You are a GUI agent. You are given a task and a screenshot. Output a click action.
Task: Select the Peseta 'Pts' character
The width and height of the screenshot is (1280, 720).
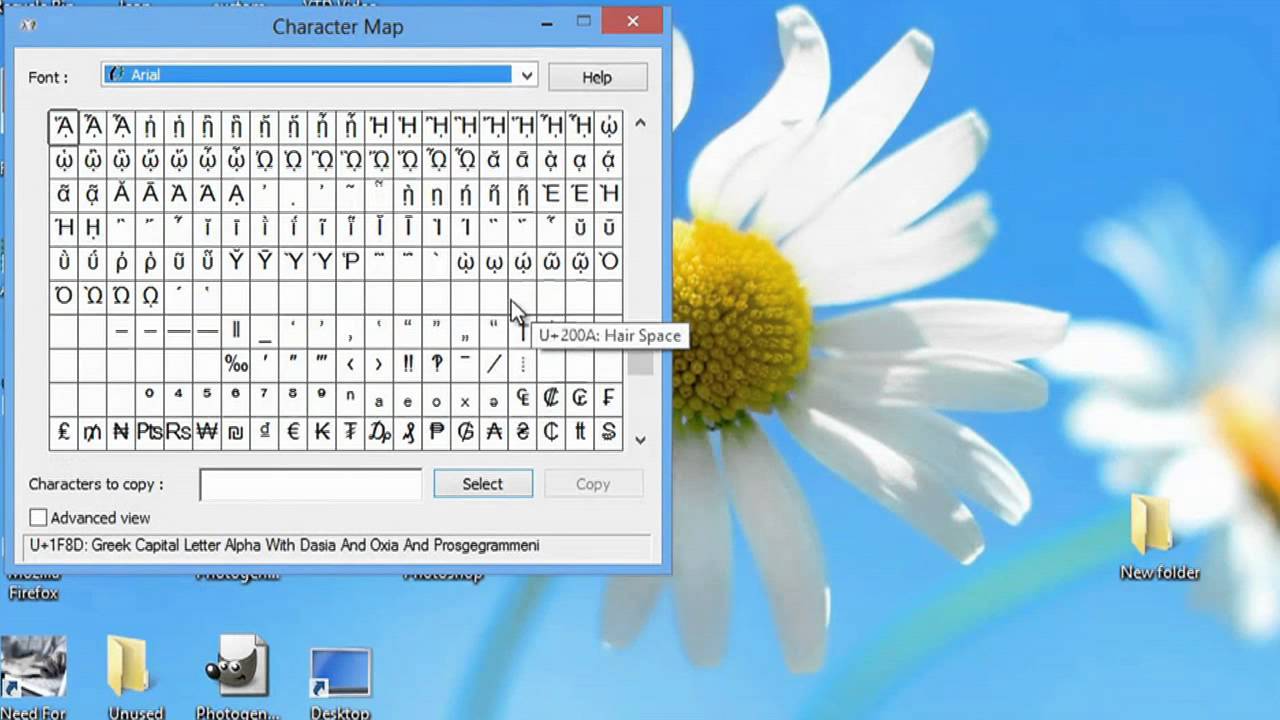[150, 432]
